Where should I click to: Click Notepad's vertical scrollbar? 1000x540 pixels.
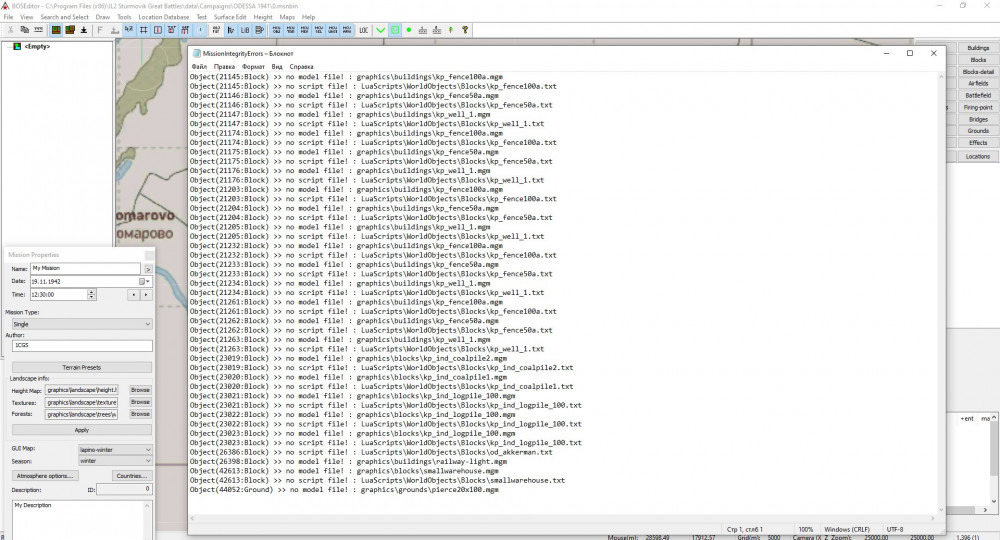tap(941, 293)
